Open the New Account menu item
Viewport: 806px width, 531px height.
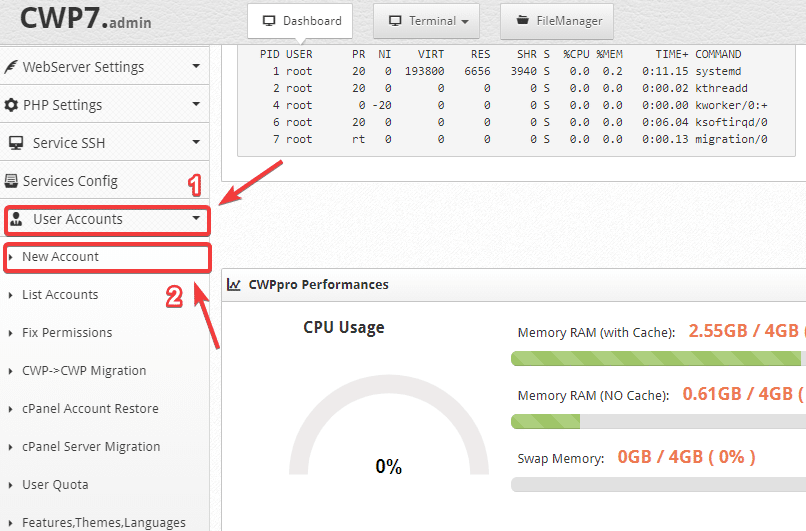(60, 257)
